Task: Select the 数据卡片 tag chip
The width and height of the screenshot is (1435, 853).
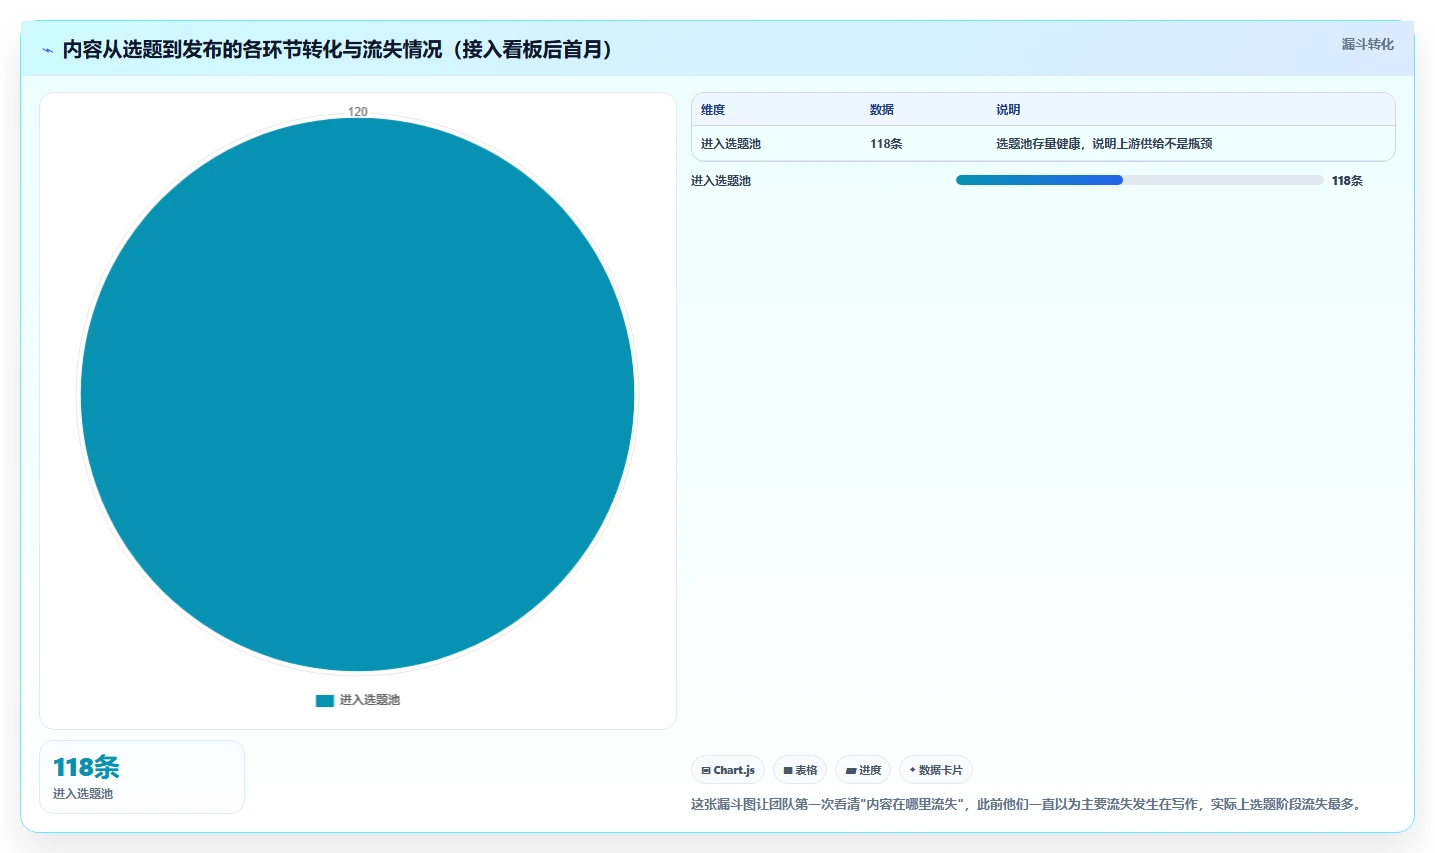Action: point(936,770)
